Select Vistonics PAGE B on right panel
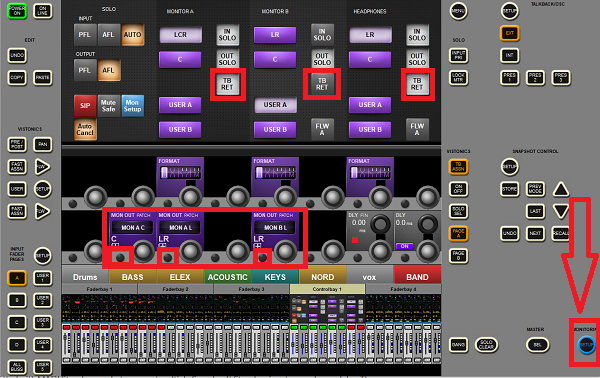 pyautogui.click(x=458, y=256)
